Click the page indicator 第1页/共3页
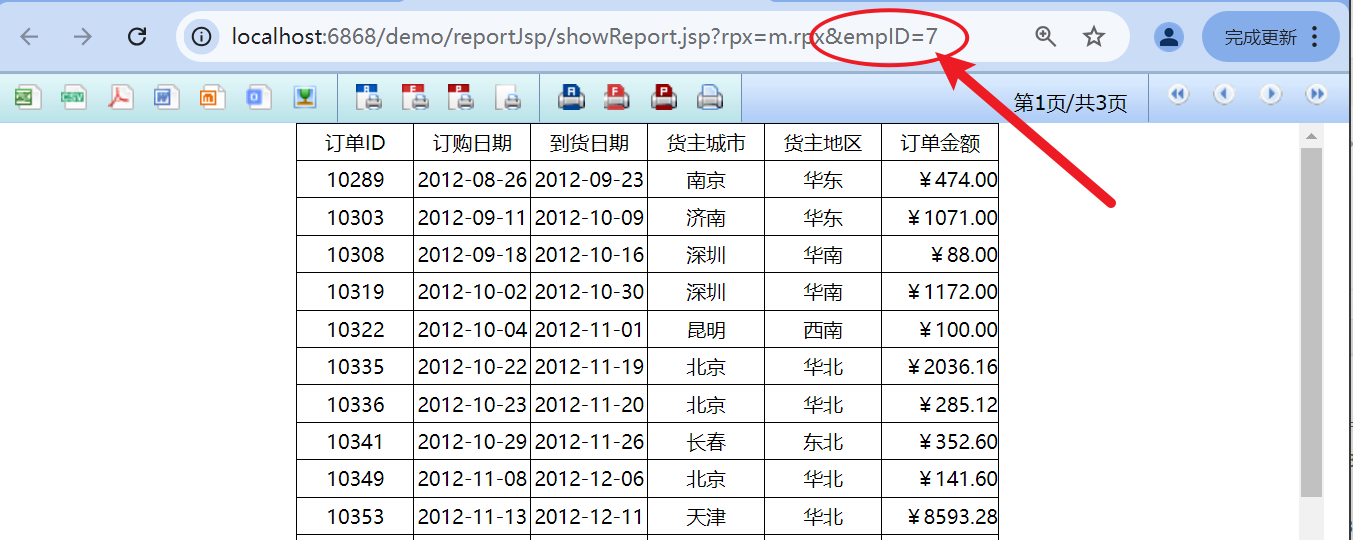The image size is (1353, 540). click(1070, 103)
